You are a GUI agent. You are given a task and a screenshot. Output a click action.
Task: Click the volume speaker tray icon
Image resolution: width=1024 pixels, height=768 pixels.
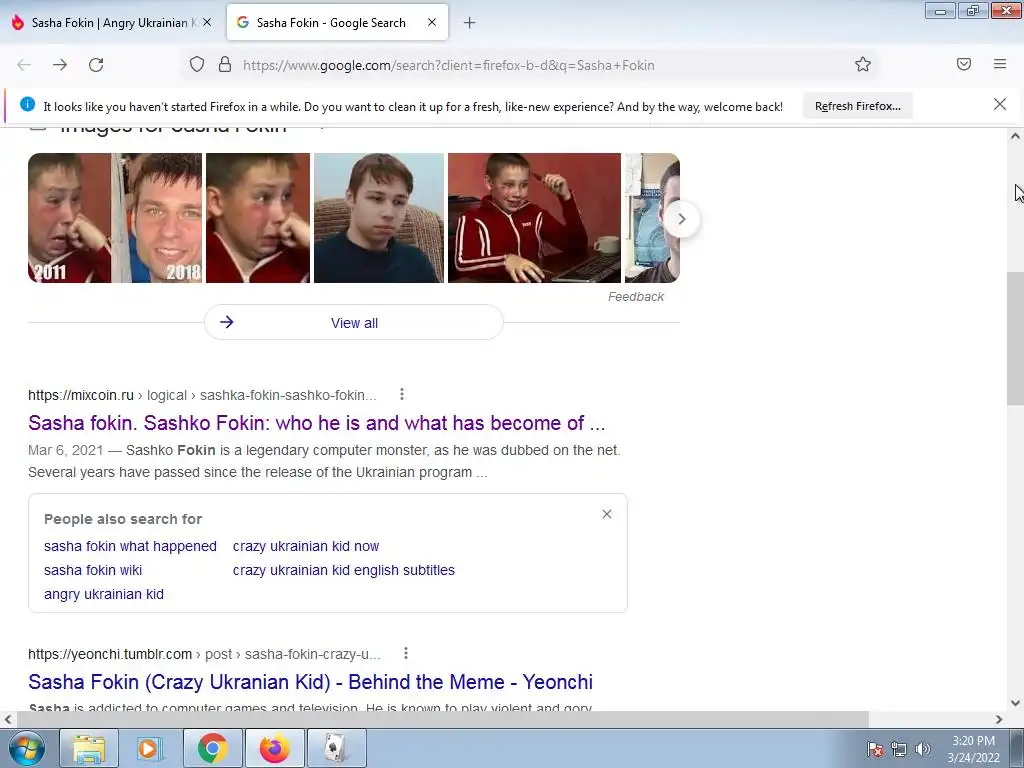[923, 749]
